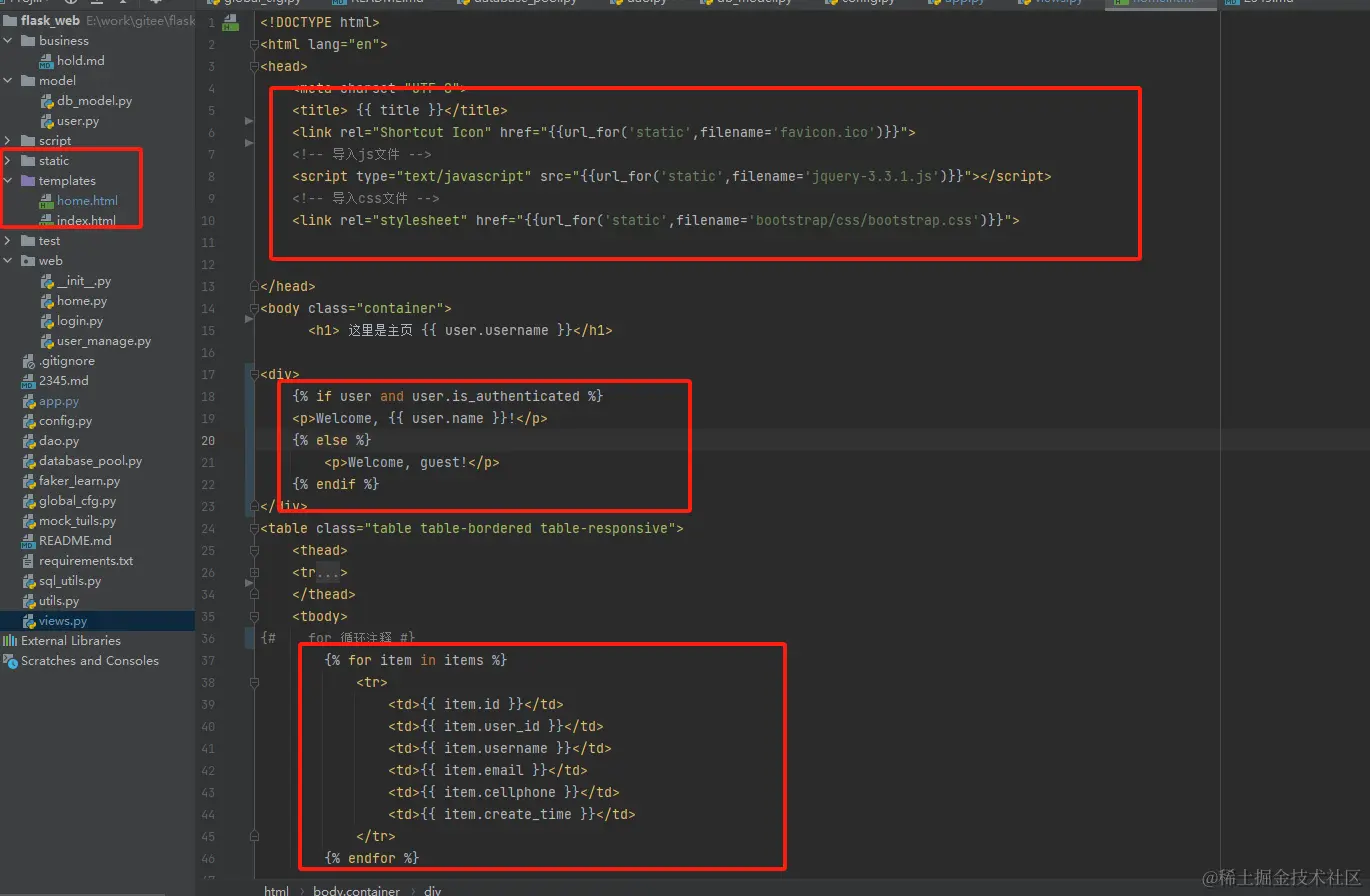Expand the collapsed tr block on line 26

[x=254, y=572]
